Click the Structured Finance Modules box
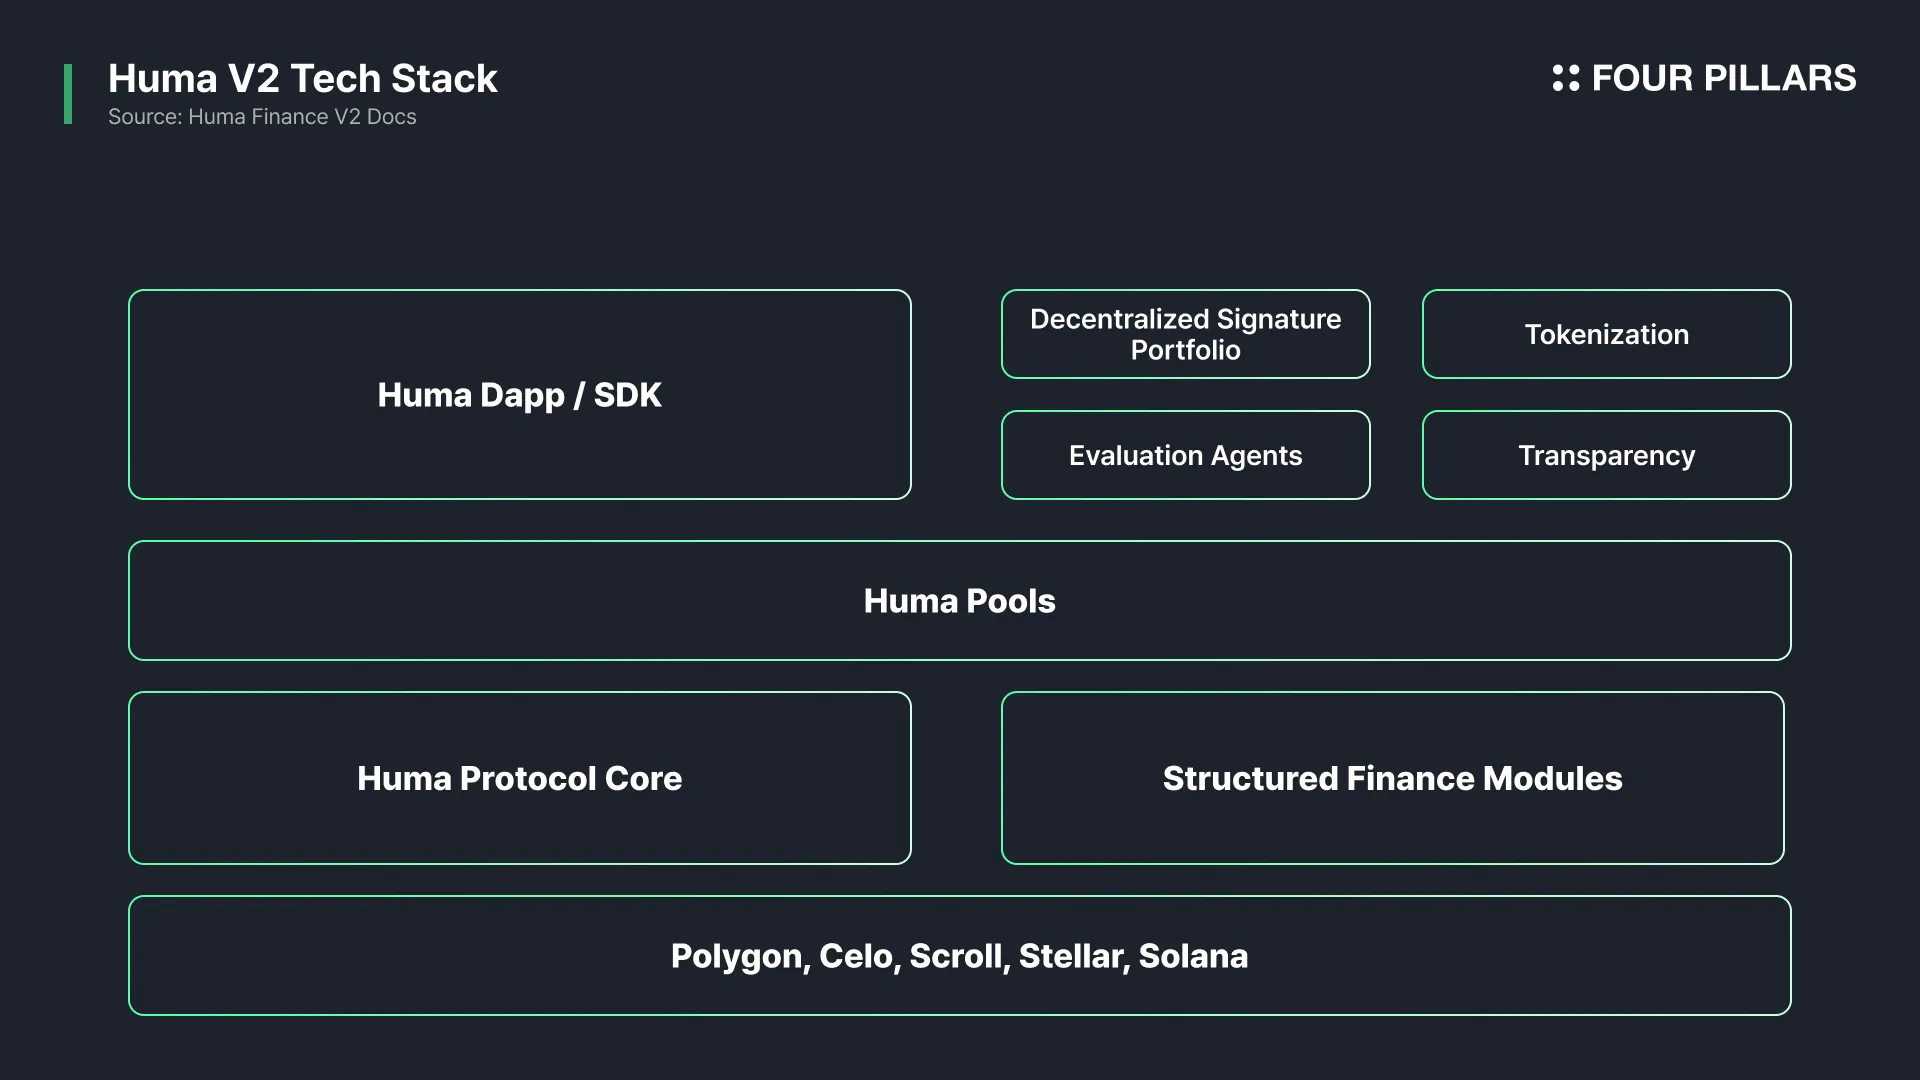The height and width of the screenshot is (1080, 1920). tap(1393, 778)
